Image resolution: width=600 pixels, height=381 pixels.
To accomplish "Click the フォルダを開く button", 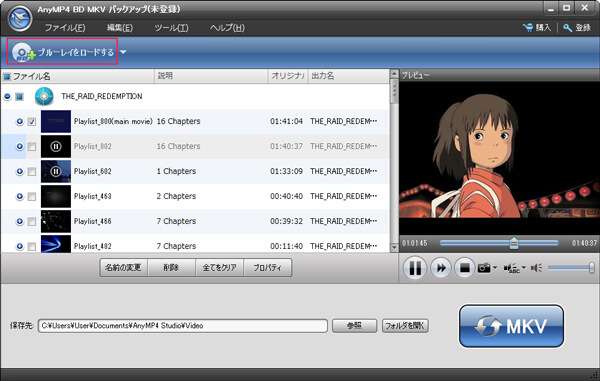I will [x=405, y=326].
